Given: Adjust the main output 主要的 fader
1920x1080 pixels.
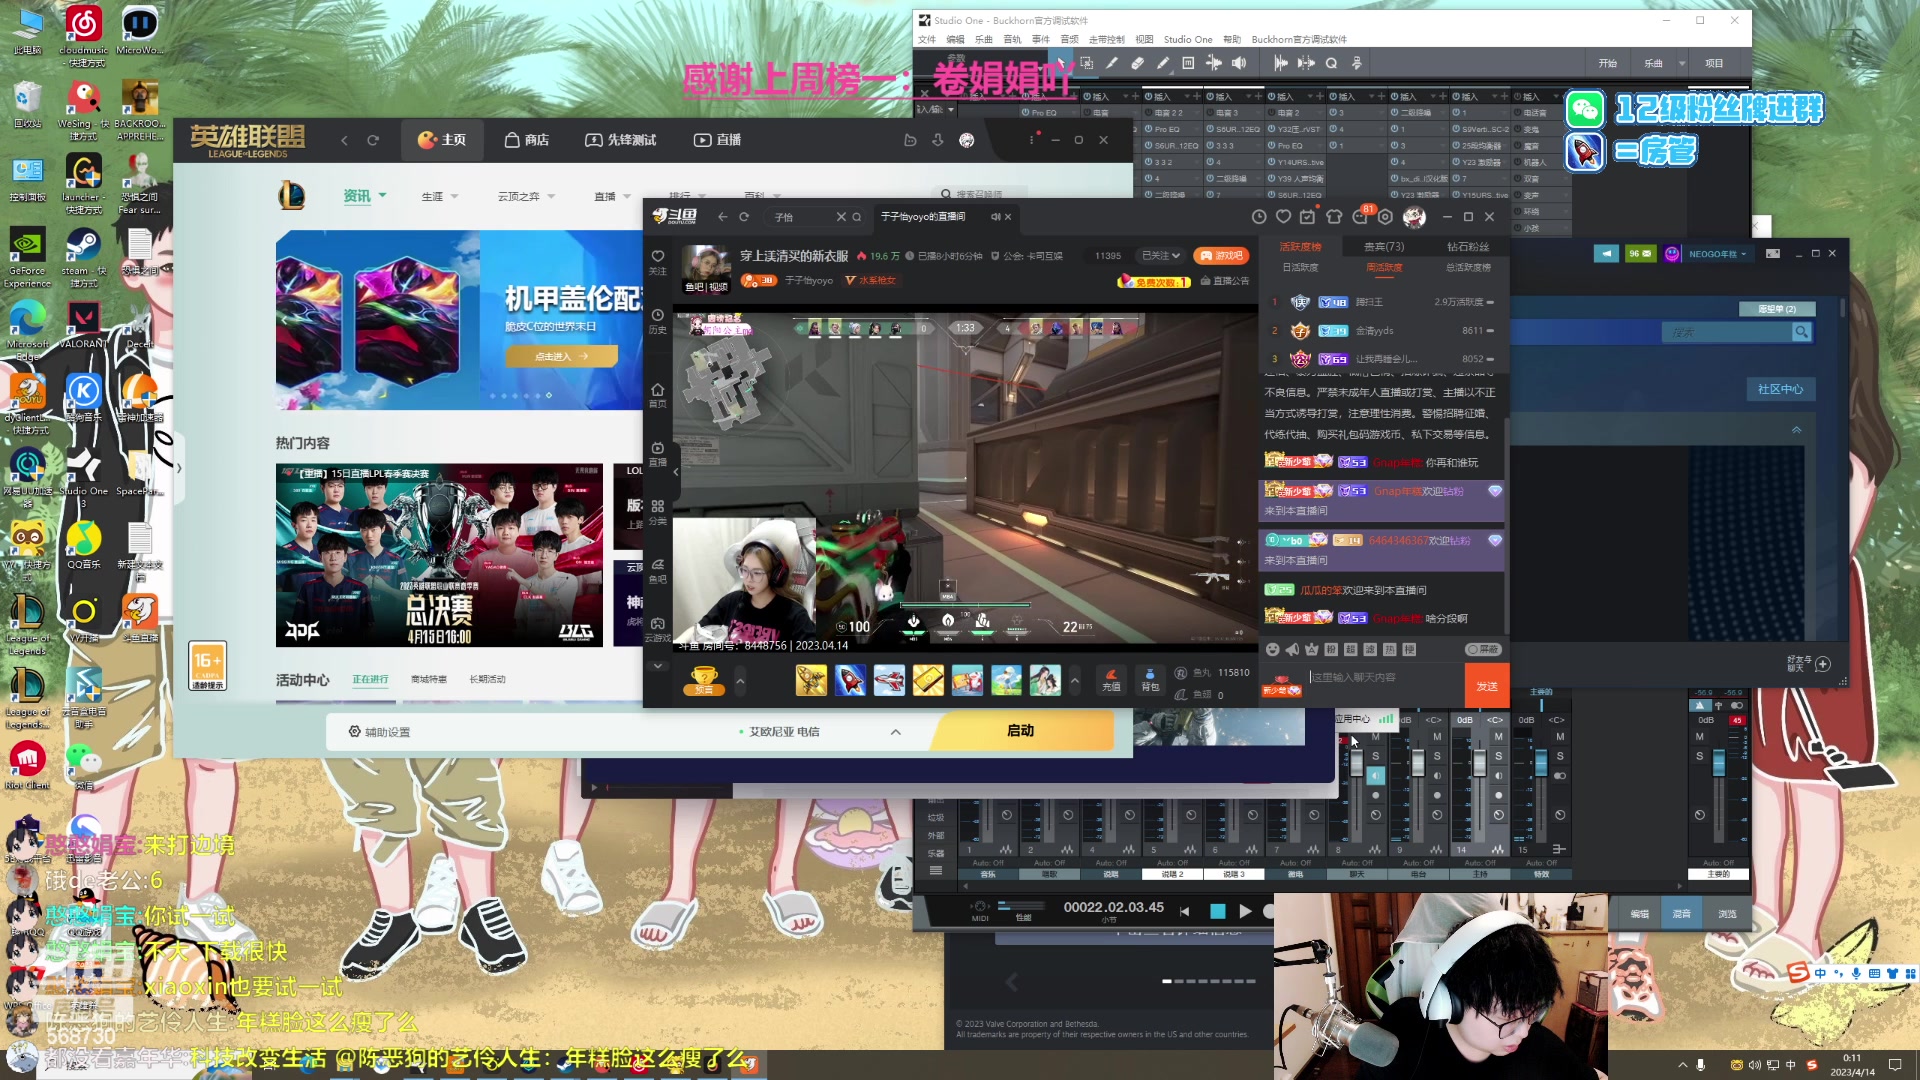Looking at the screenshot, I should point(1718,765).
